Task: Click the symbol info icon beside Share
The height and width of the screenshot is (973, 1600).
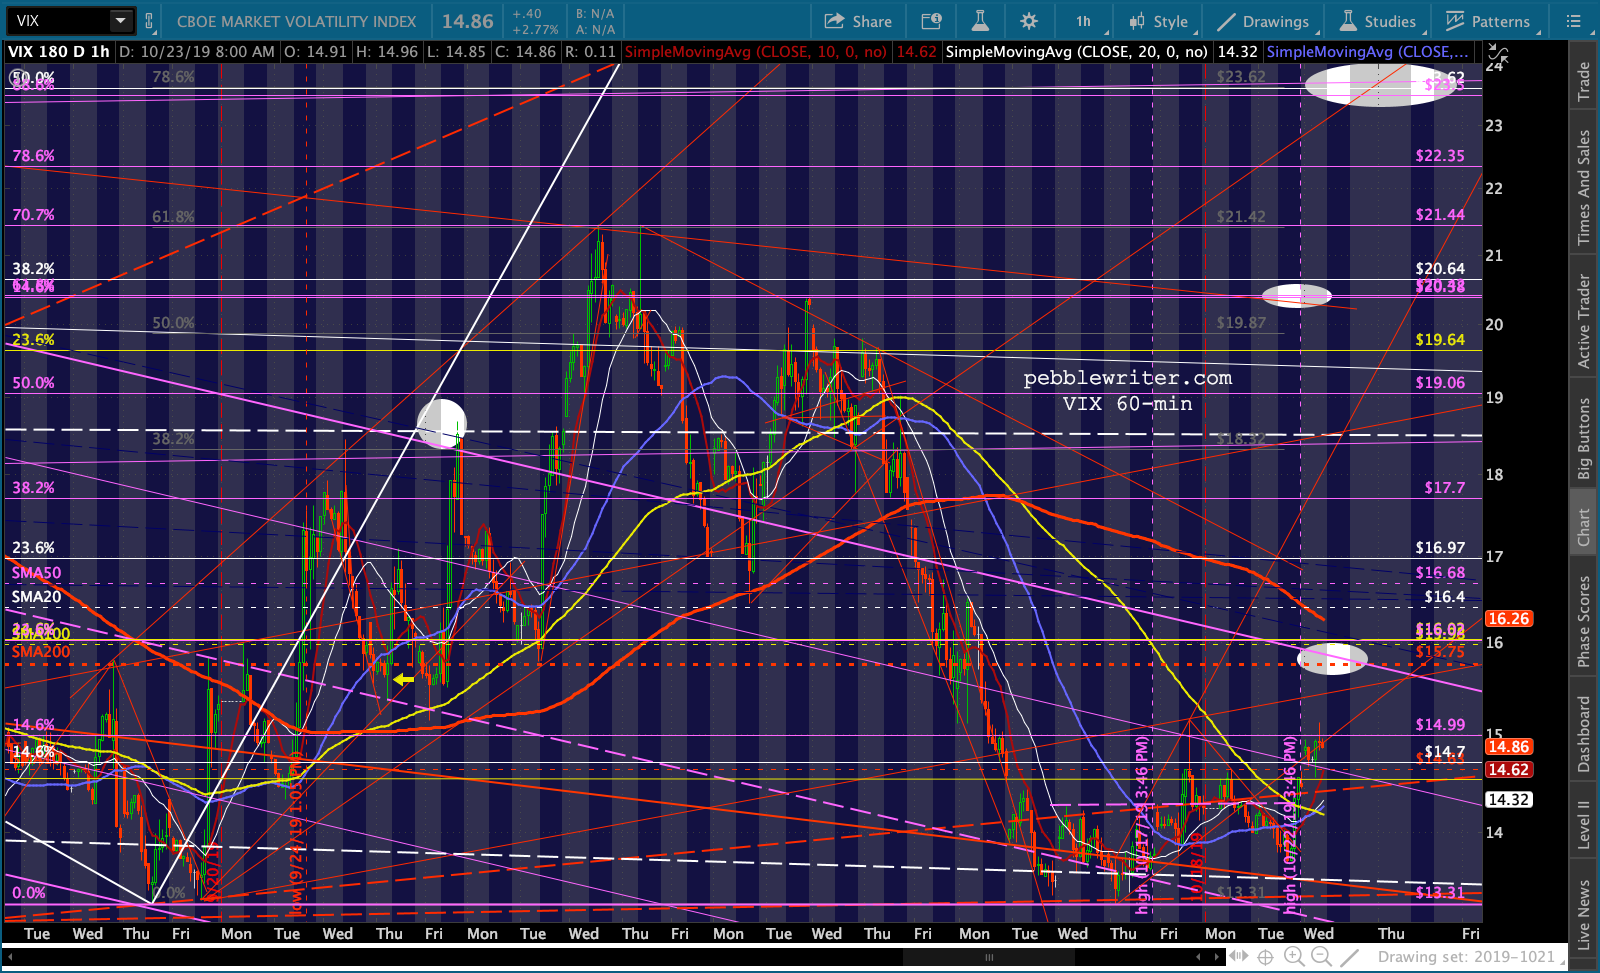Action: pos(931,21)
